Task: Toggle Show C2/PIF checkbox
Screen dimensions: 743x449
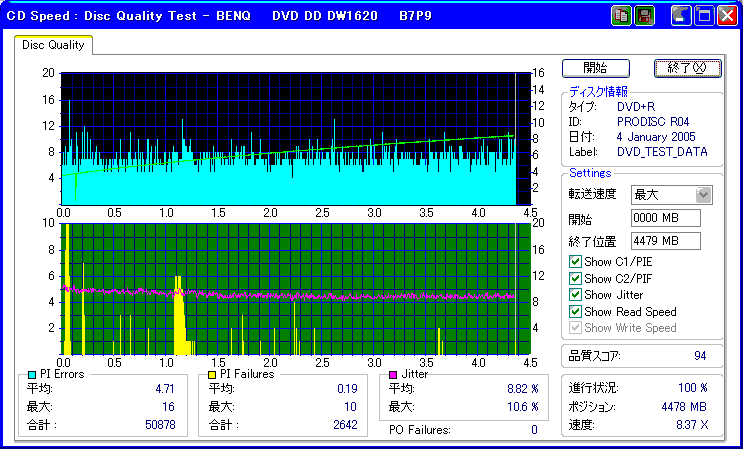Action: 575,278
